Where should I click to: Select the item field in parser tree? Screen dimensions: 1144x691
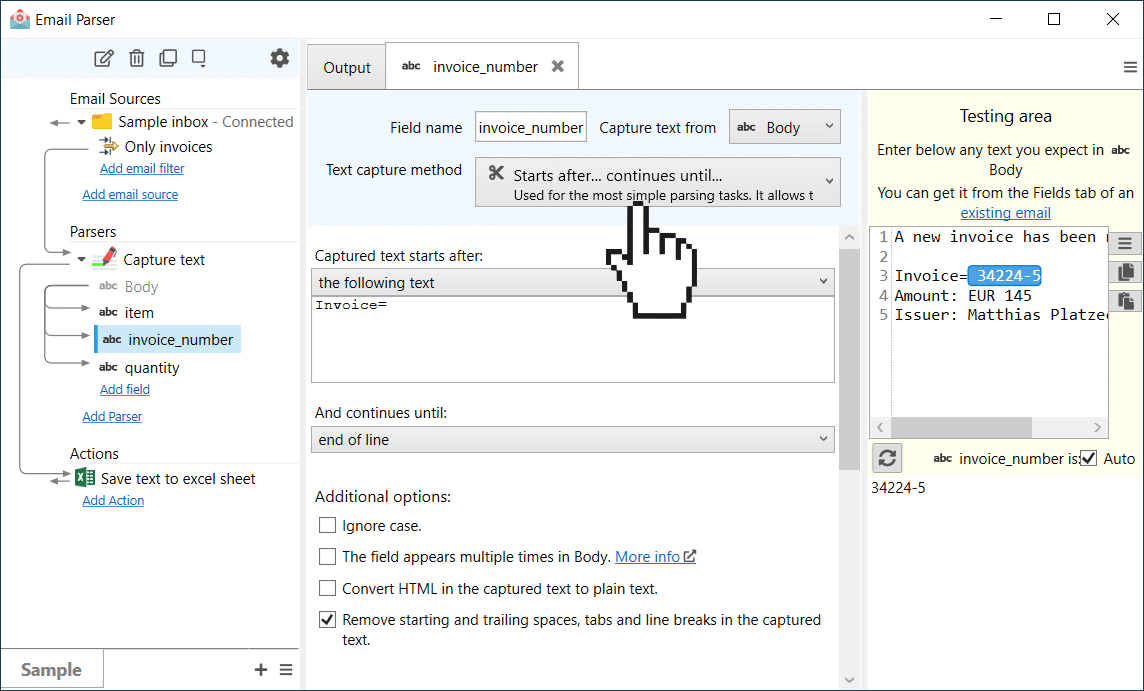coord(126,312)
